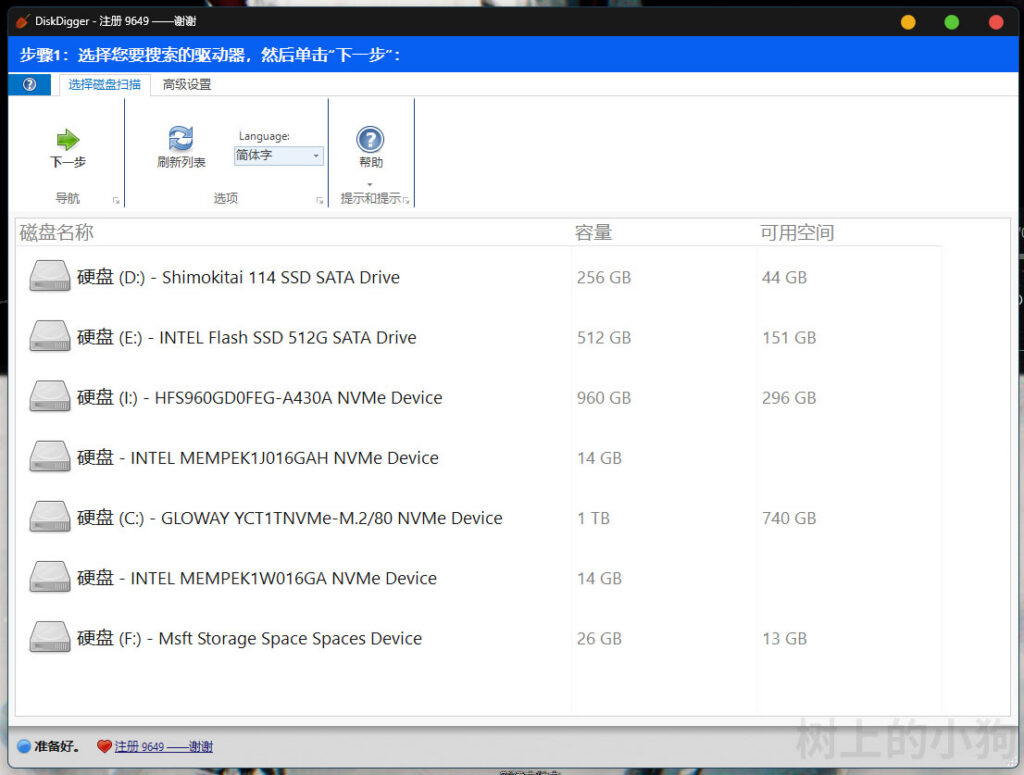Screen dimensions: 1024x775
Task: Click the 注册 9649 registration link
Action: click(x=163, y=746)
